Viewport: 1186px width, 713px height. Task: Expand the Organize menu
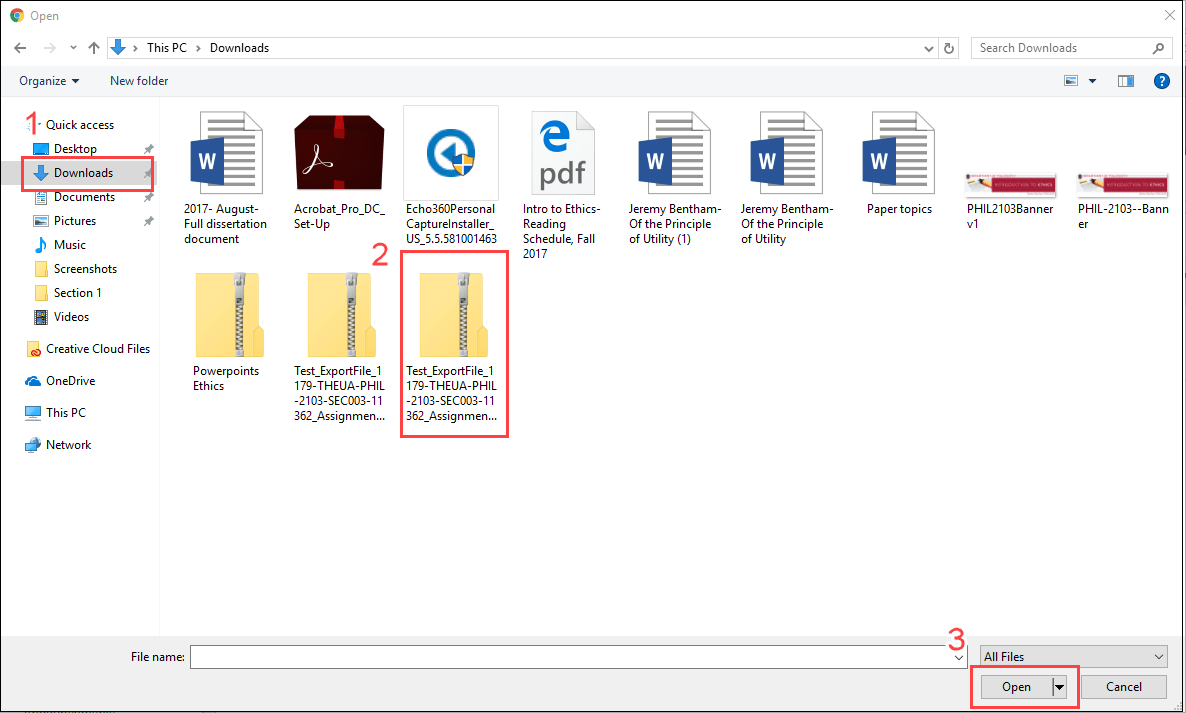[x=48, y=81]
